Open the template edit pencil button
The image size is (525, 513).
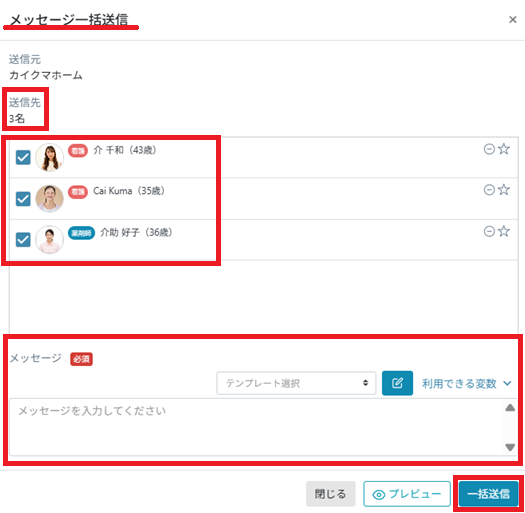397,383
